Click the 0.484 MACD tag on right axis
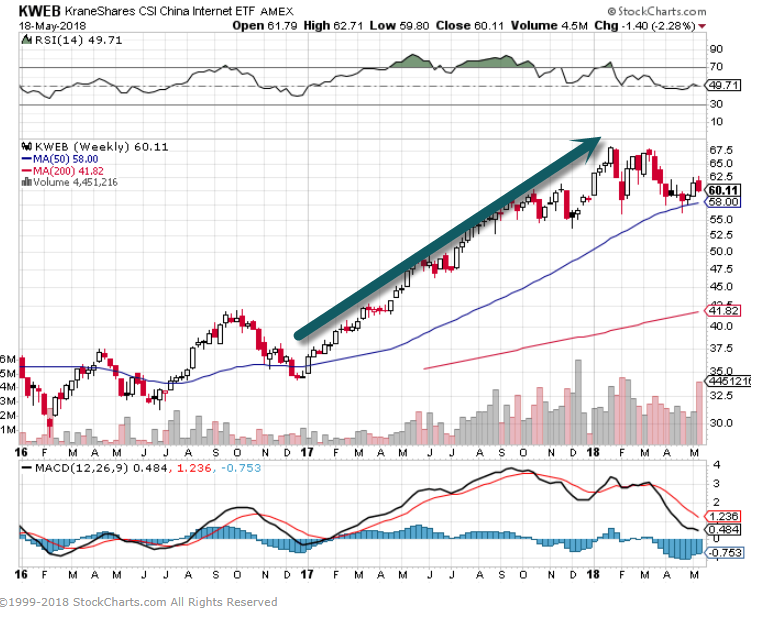 [x=723, y=530]
